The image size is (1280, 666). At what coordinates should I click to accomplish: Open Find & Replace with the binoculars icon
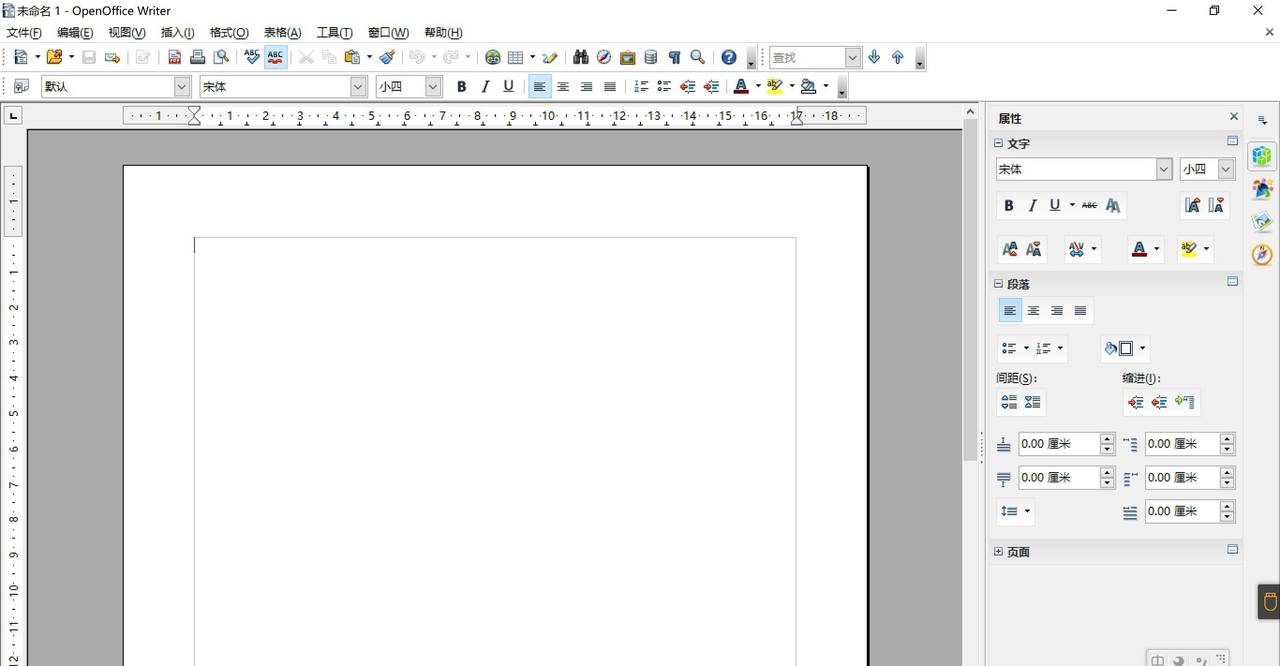pos(580,58)
